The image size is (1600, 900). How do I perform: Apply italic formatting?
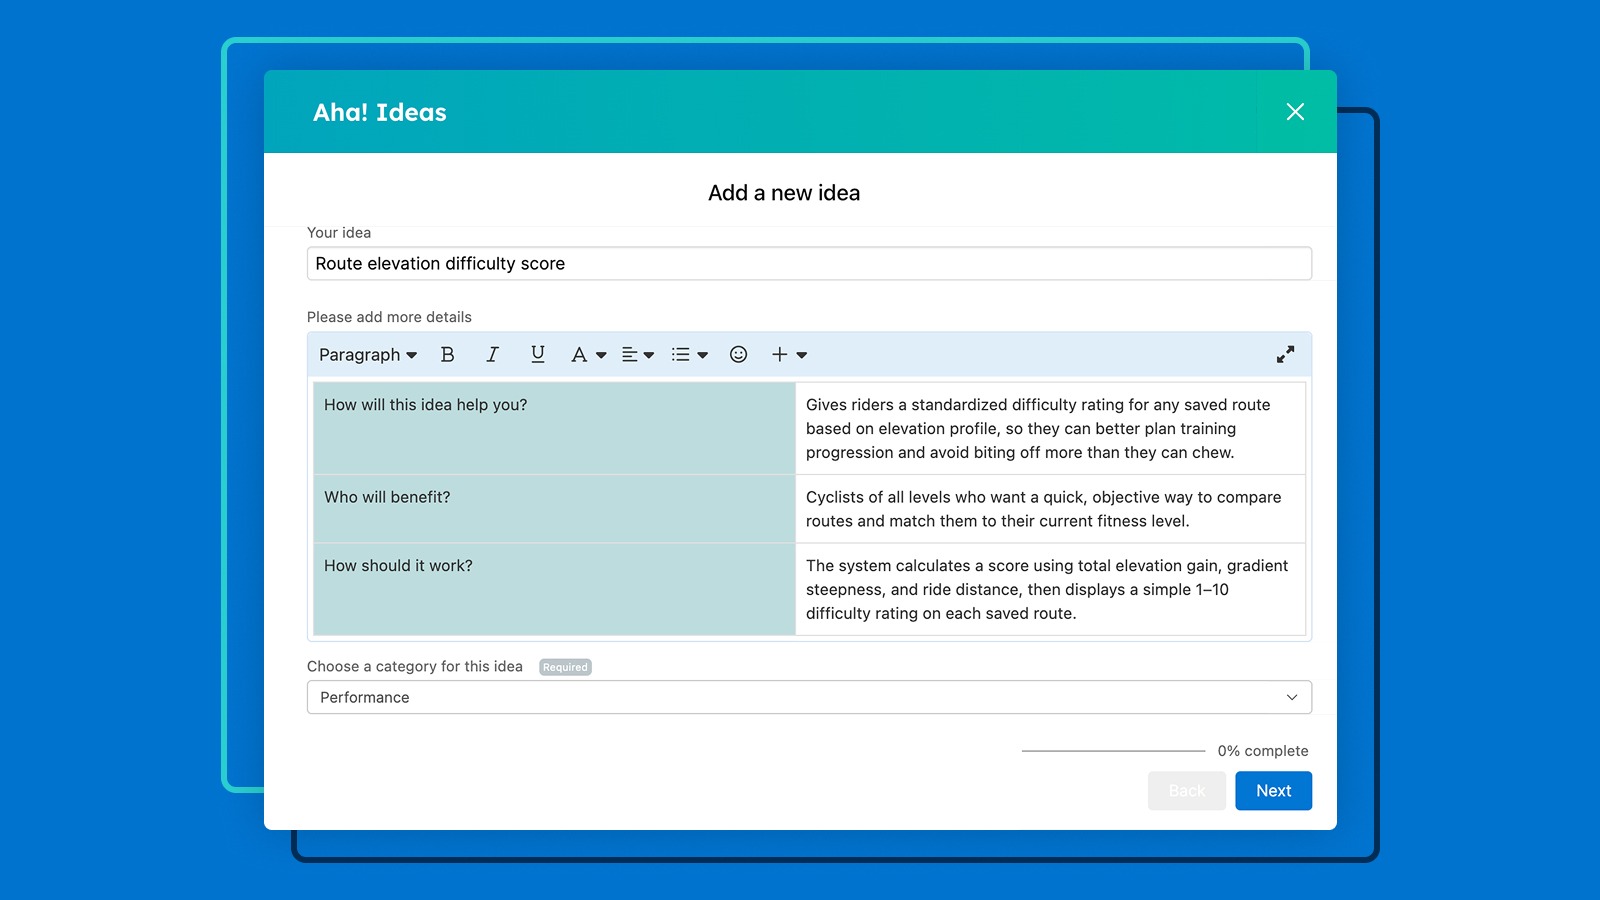pyautogui.click(x=492, y=355)
